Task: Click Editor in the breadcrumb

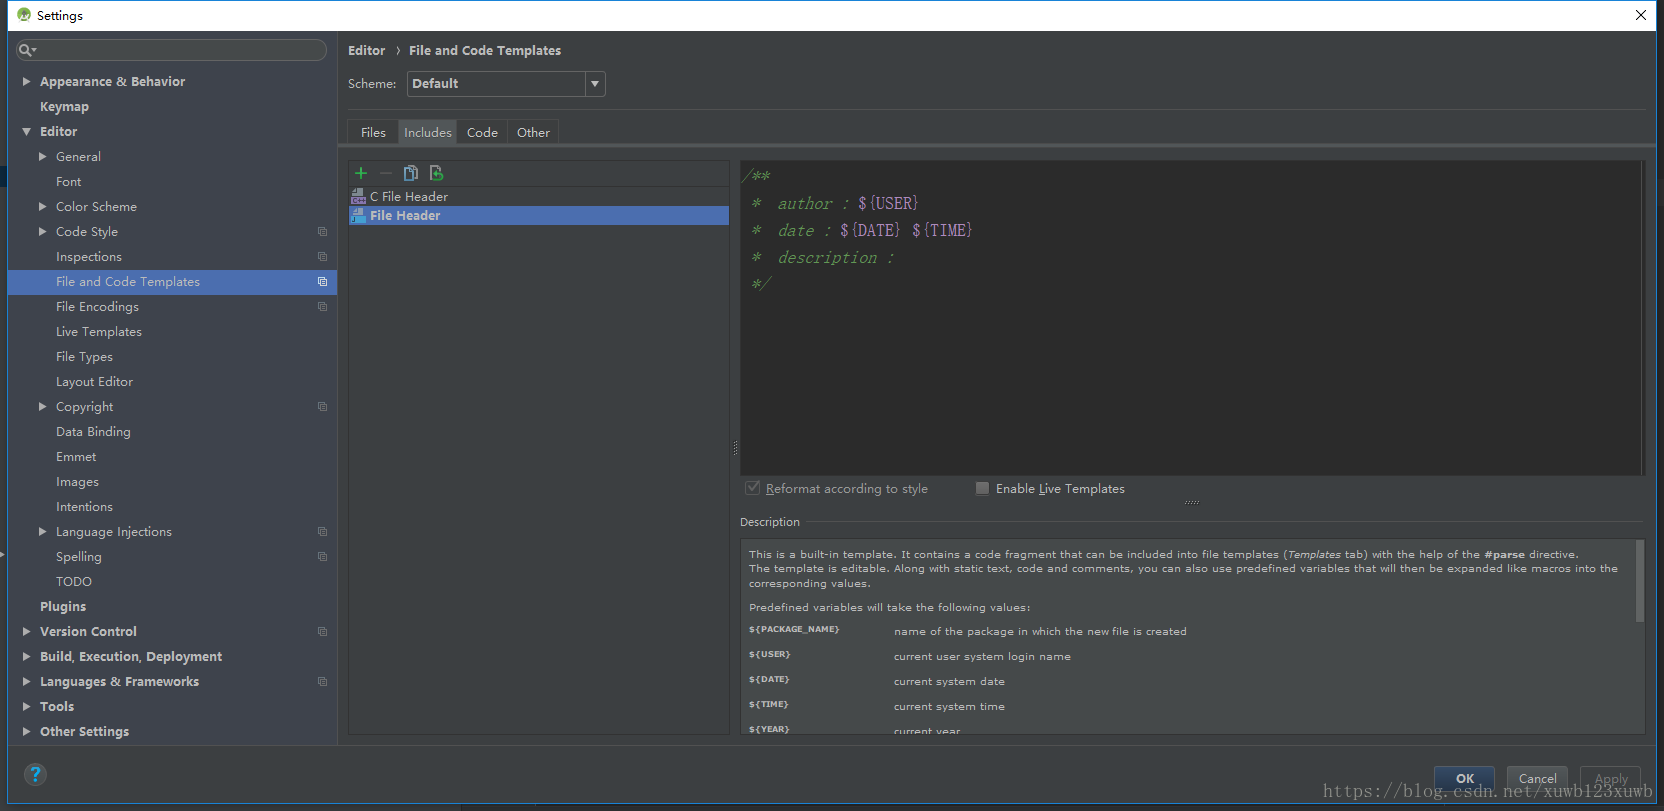Action: 366,51
